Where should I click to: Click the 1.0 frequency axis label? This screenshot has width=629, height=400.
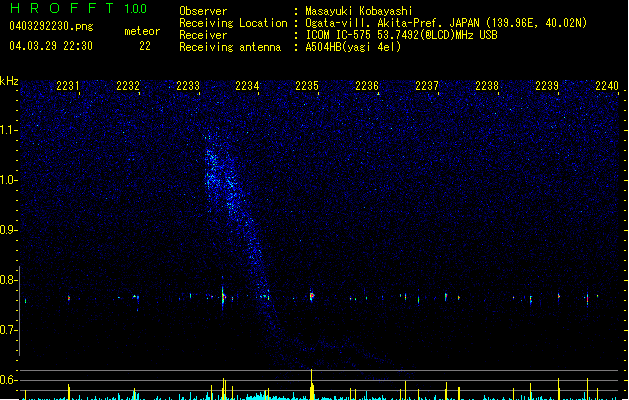(8, 180)
